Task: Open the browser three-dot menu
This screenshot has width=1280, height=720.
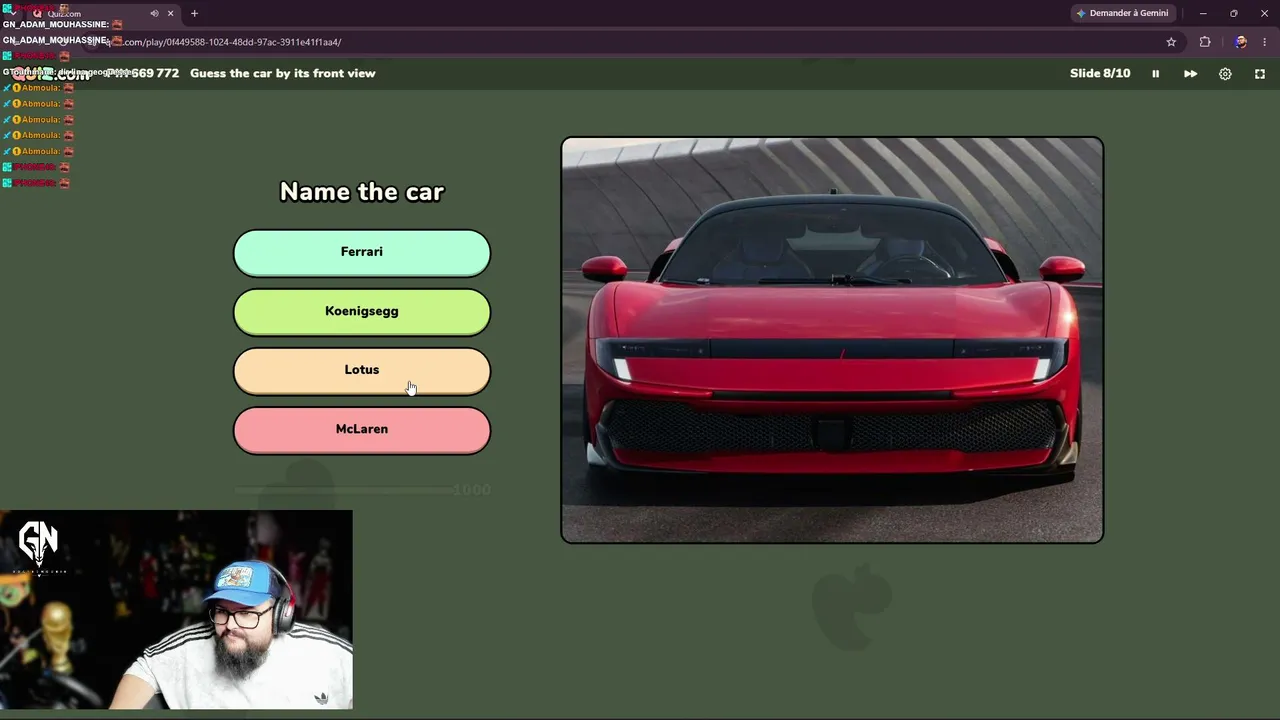Action: tap(1265, 42)
